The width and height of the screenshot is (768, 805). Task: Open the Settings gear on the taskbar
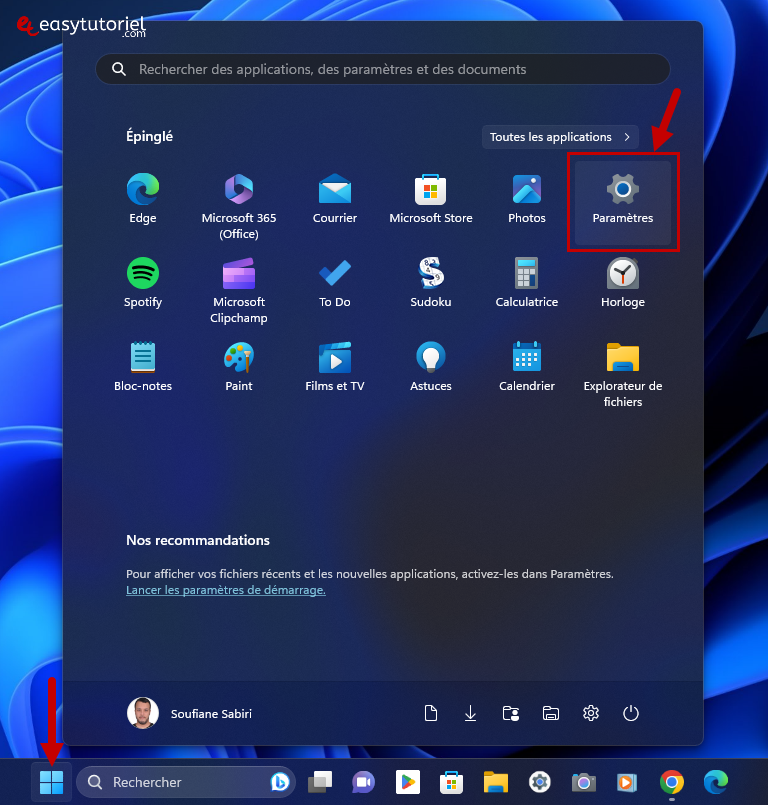[x=540, y=782]
